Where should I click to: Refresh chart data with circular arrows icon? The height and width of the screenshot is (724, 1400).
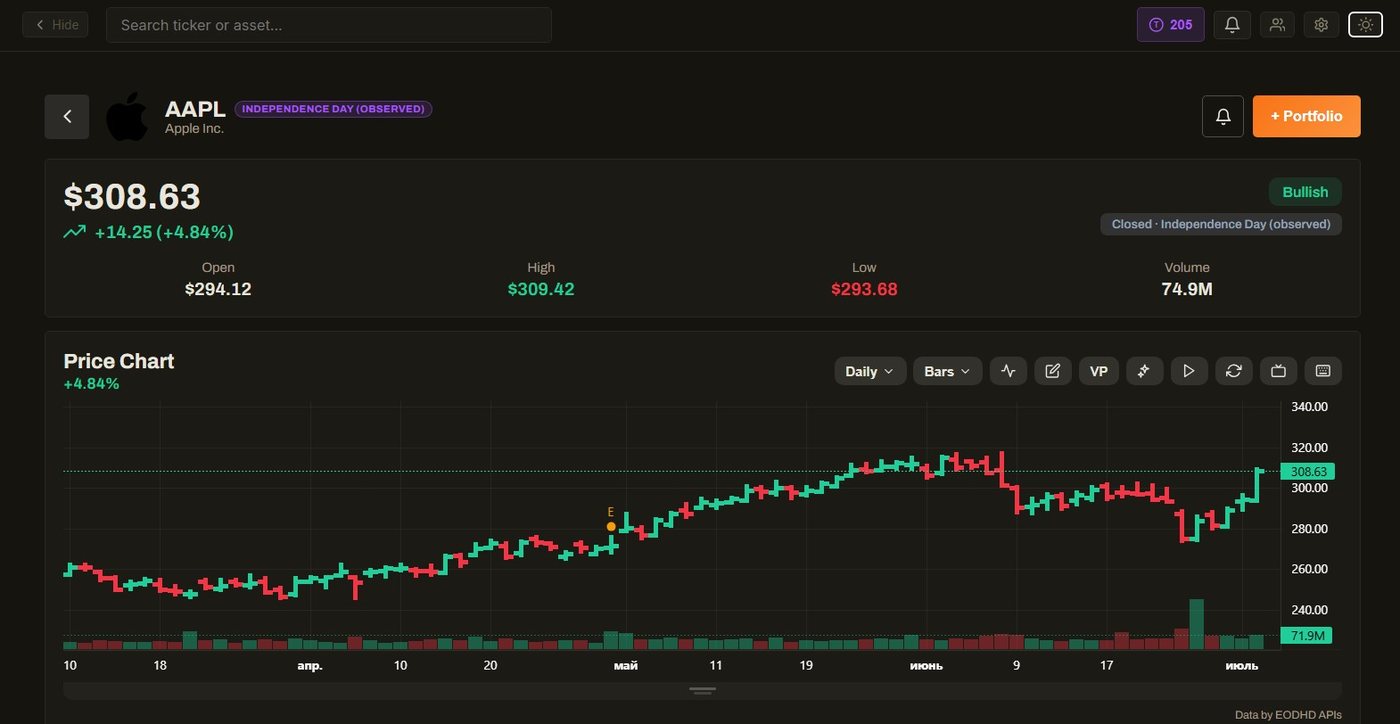point(1234,371)
